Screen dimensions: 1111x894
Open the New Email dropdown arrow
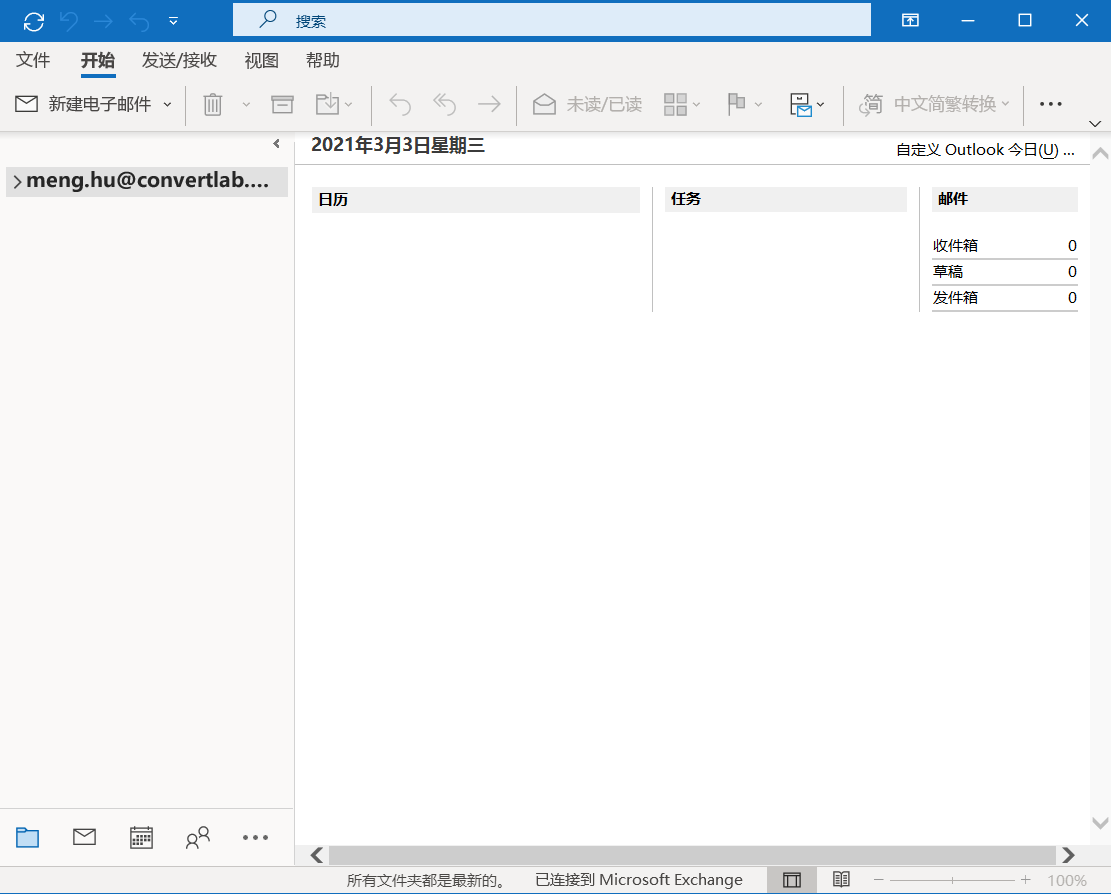168,104
